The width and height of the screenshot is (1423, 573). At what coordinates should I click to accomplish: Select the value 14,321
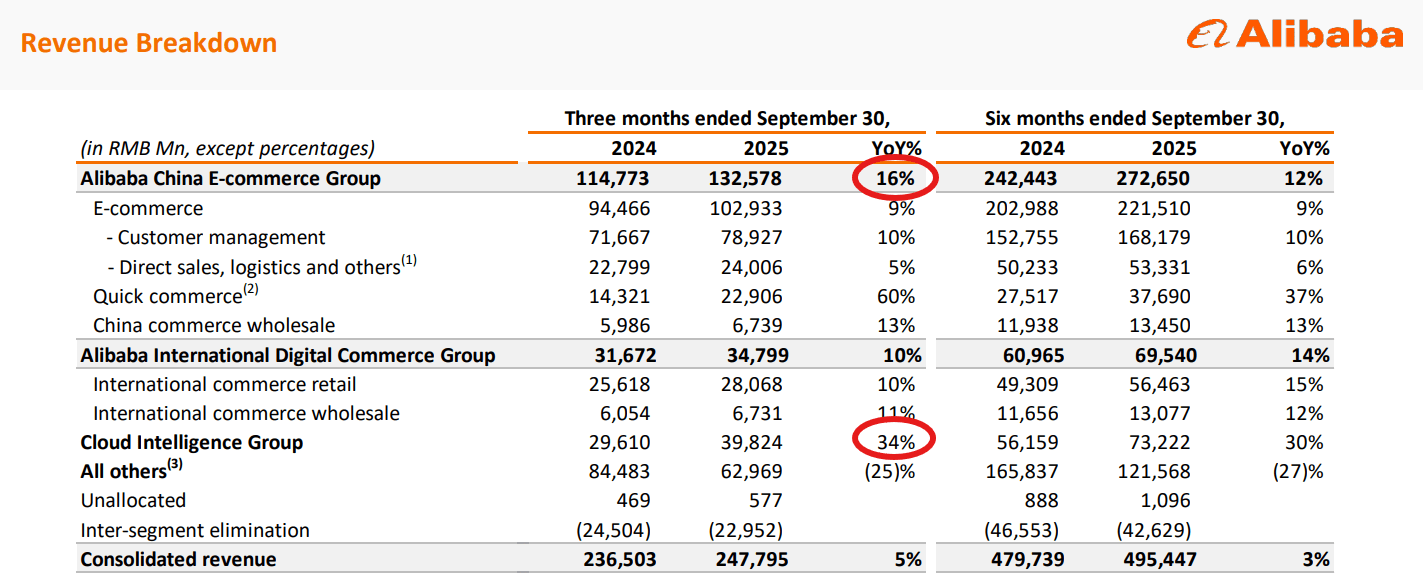(x=620, y=296)
